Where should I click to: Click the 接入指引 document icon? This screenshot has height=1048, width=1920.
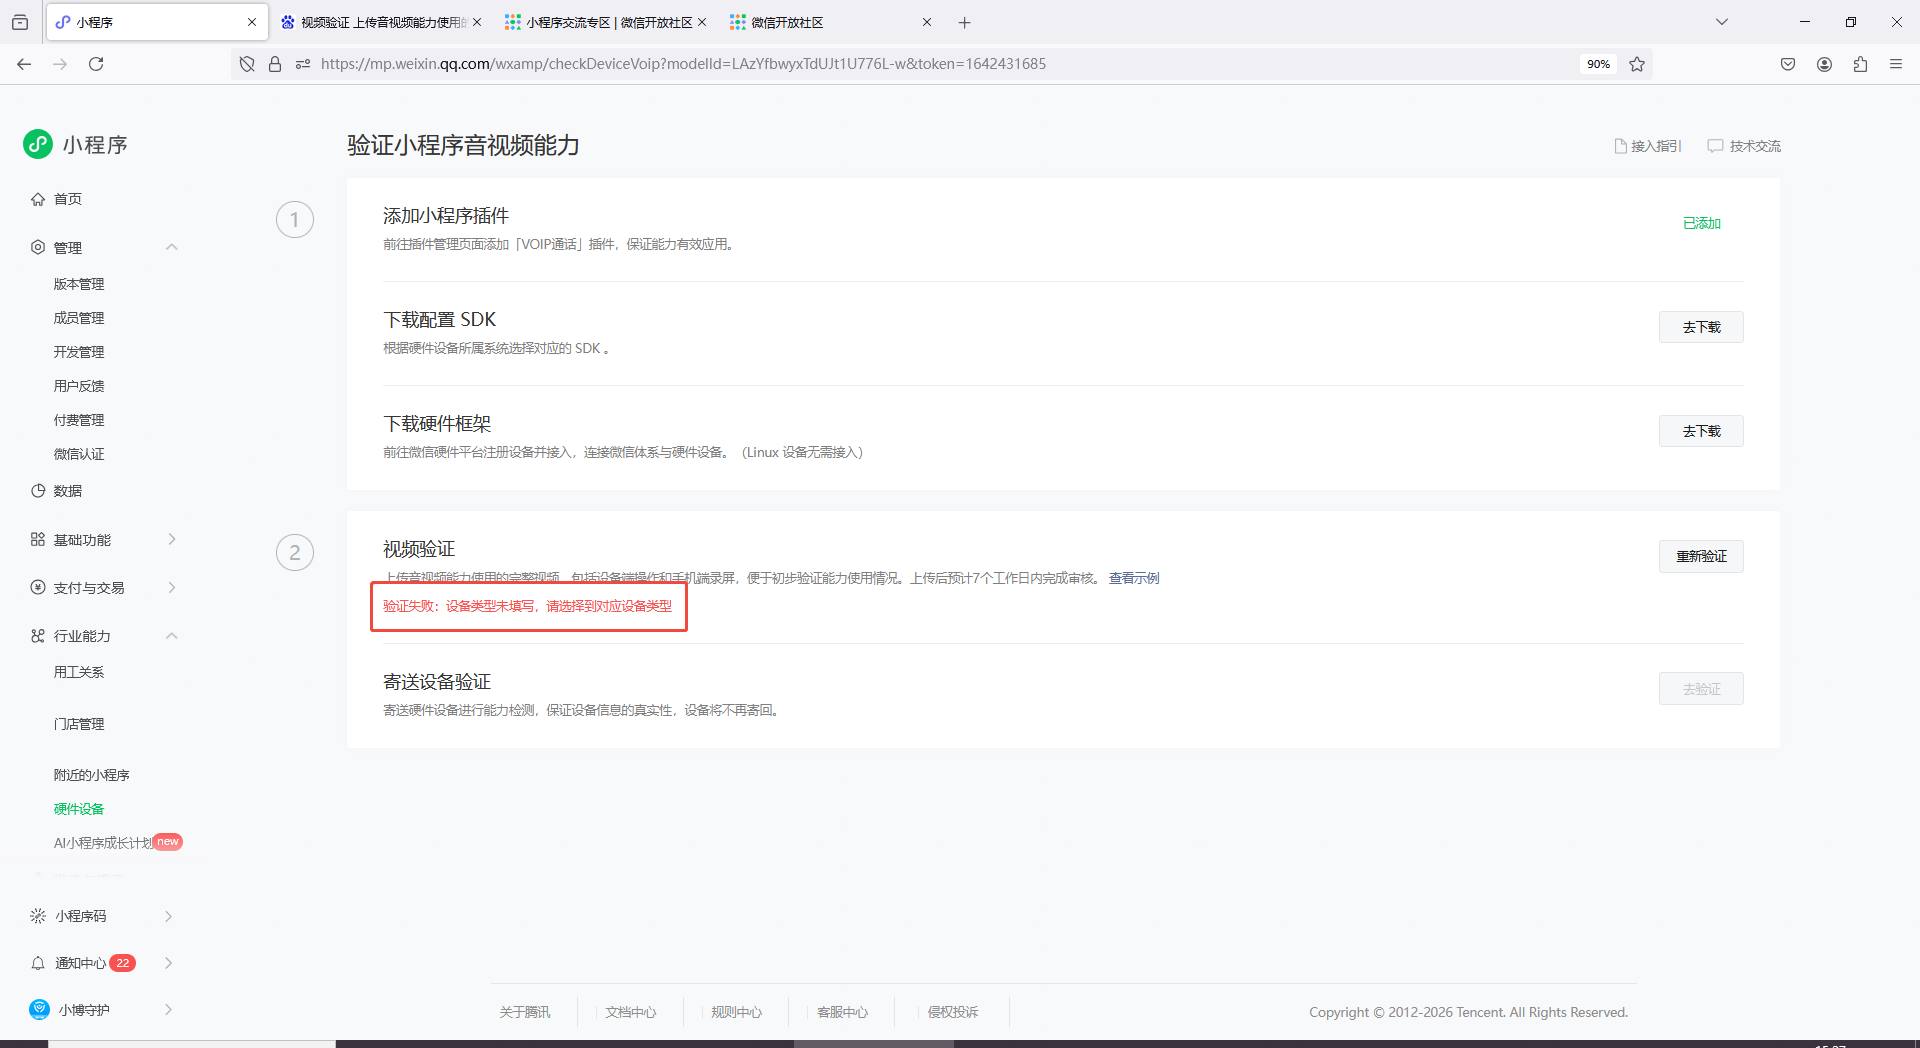point(1621,146)
